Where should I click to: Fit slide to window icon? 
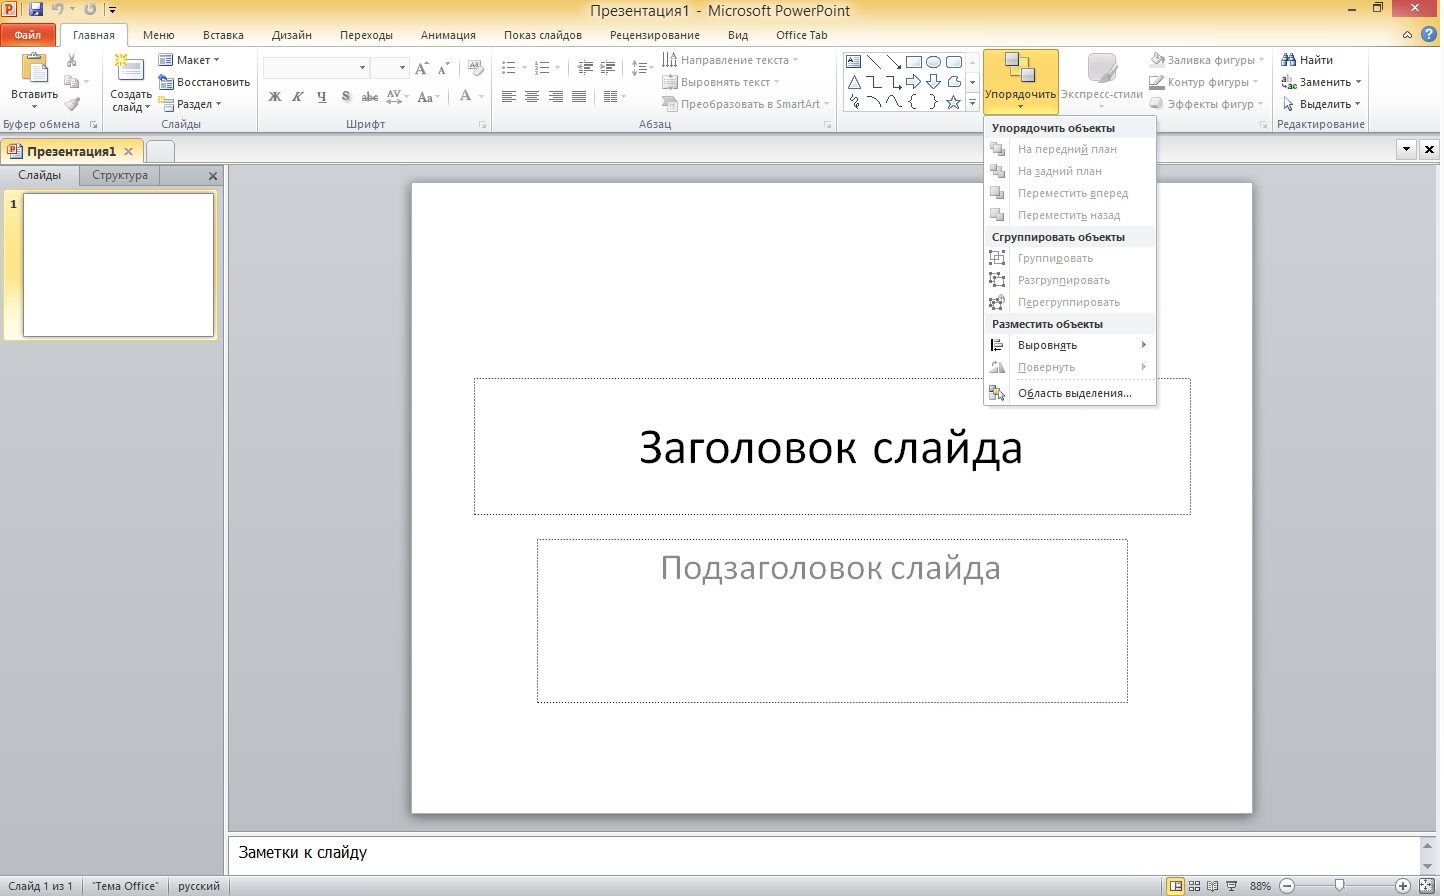click(x=1427, y=886)
